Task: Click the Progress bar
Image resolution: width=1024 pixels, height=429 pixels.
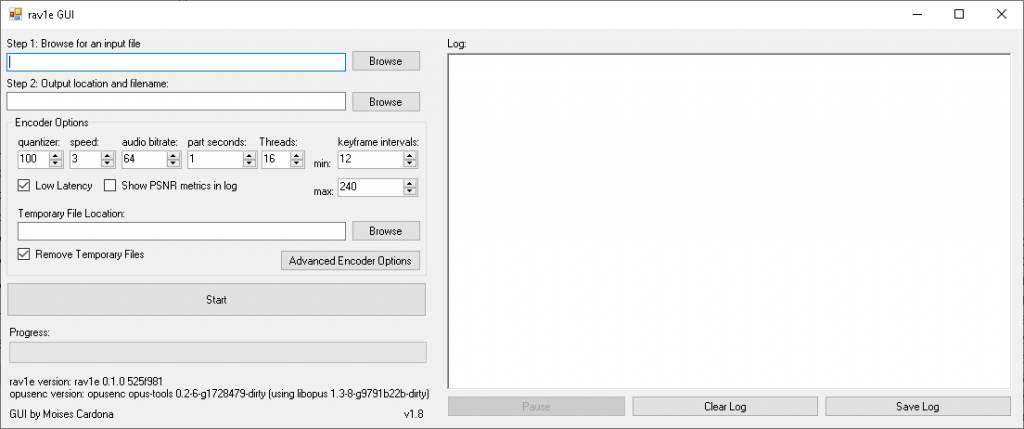Action: click(217, 352)
